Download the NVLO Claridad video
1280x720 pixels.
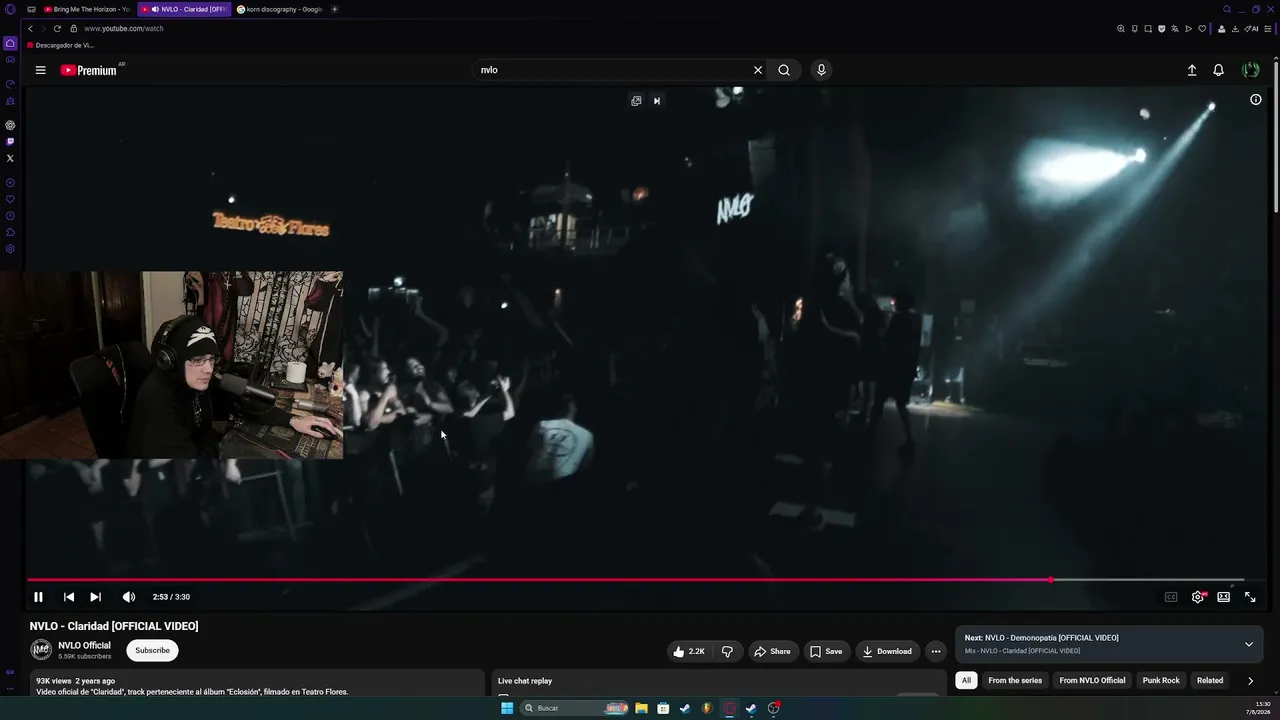point(887,652)
